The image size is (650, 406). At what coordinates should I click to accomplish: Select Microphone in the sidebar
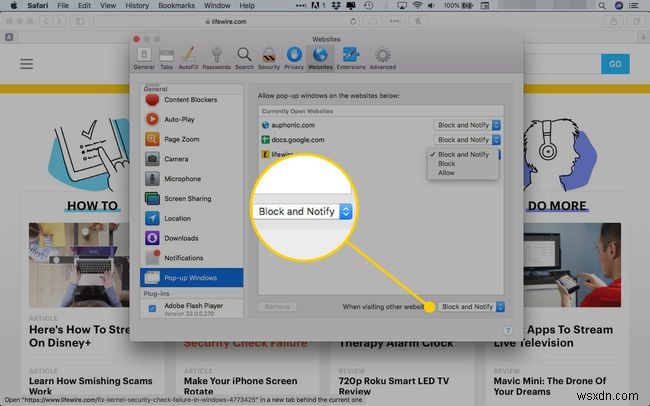(x=192, y=179)
